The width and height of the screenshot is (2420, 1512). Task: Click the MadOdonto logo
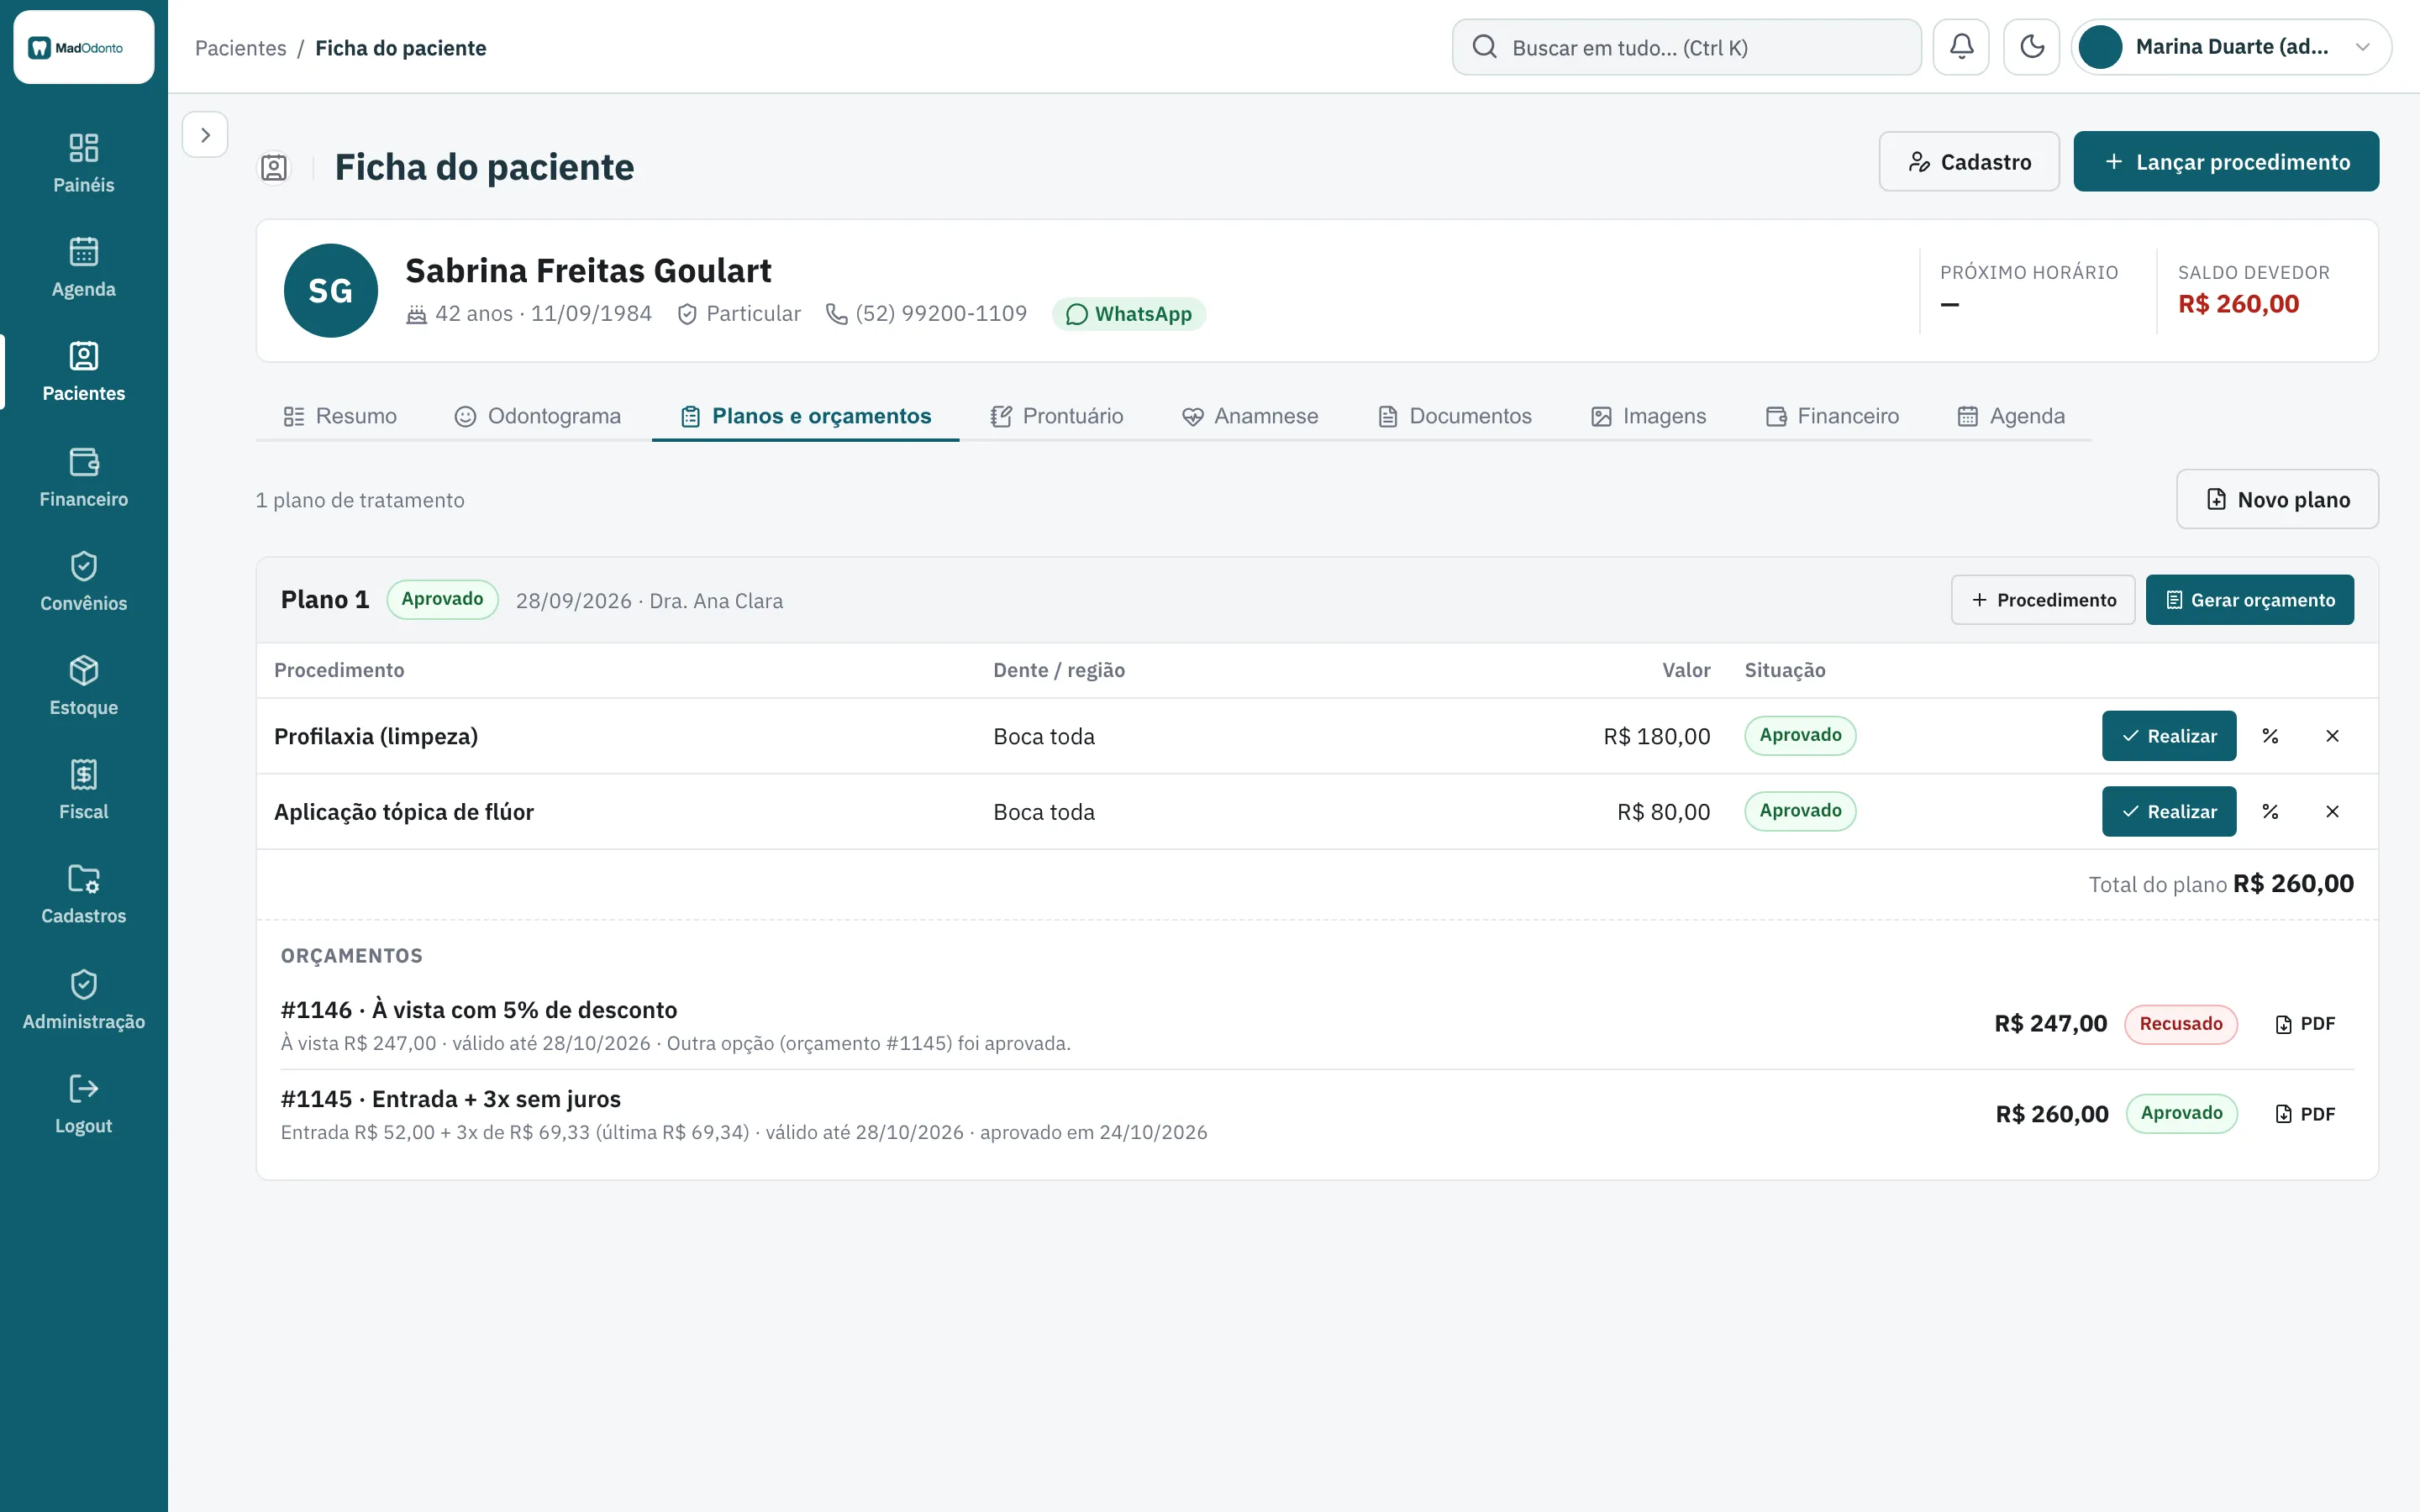pyautogui.click(x=84, y=47)
